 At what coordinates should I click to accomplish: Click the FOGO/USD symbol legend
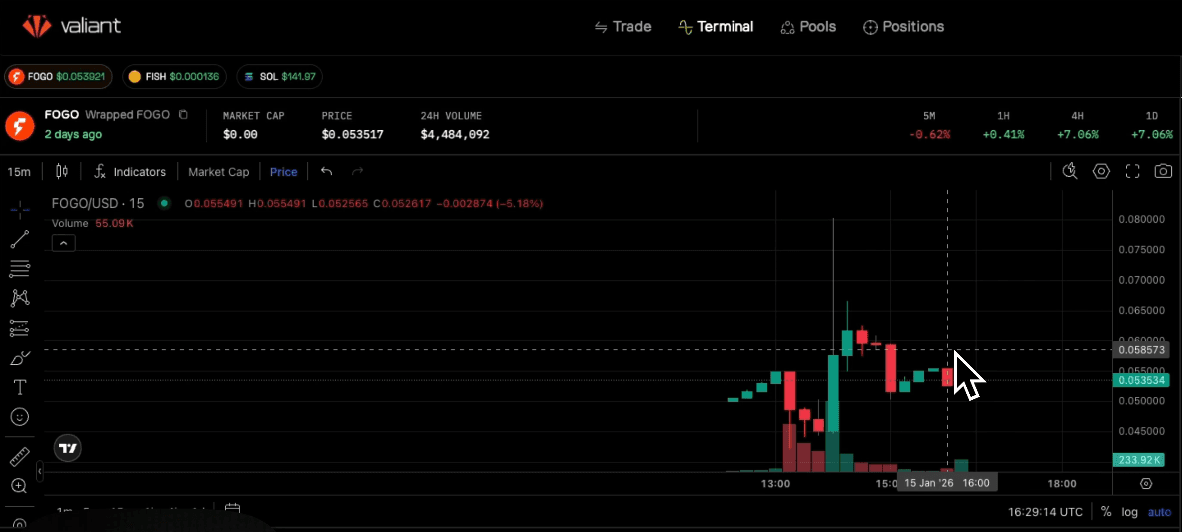pyautogui.click(x=97, y=203)
